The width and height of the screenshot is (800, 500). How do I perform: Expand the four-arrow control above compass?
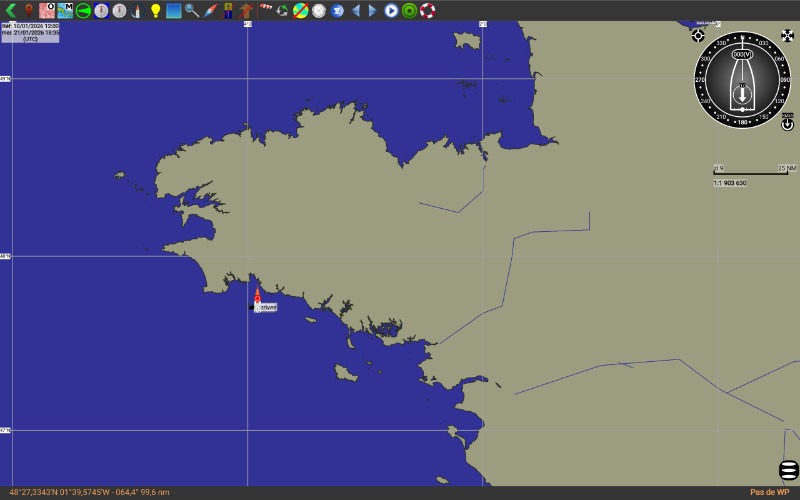787,36
